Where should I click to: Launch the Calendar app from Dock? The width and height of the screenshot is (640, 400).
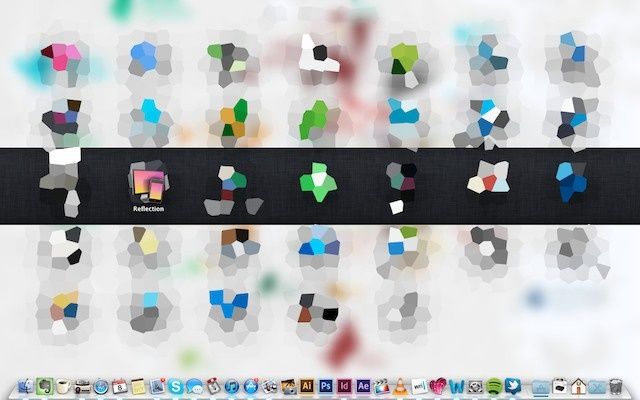tap(119, 386)
